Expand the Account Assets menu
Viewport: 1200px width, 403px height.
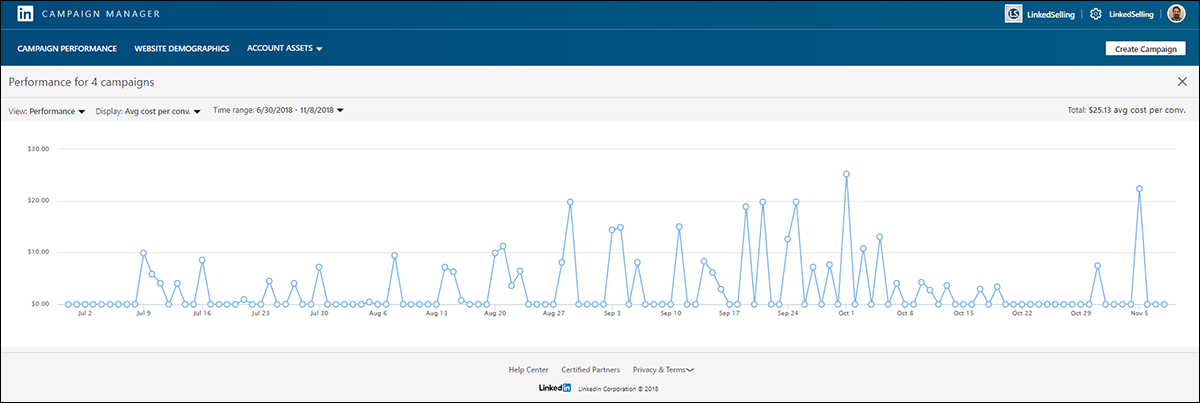[x=284, y=48]
